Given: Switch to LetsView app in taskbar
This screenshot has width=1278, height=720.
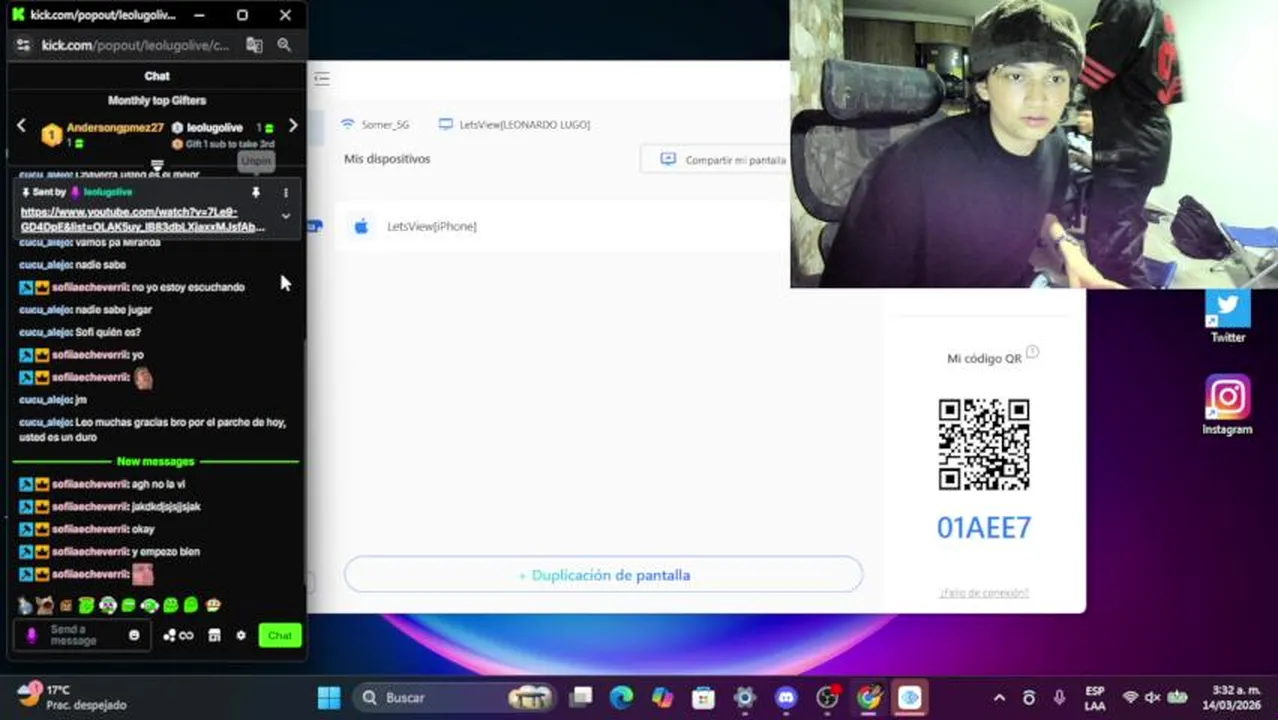Looking at the screenshot, I should [x=909, y=697].
